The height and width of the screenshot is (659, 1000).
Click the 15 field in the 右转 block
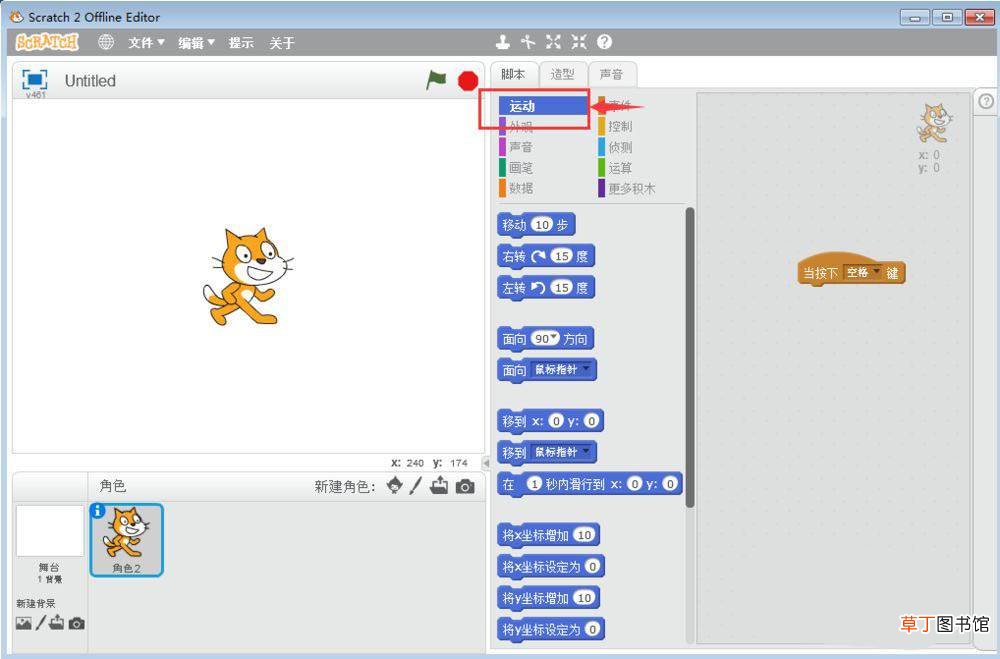click(x=561, y=256)
